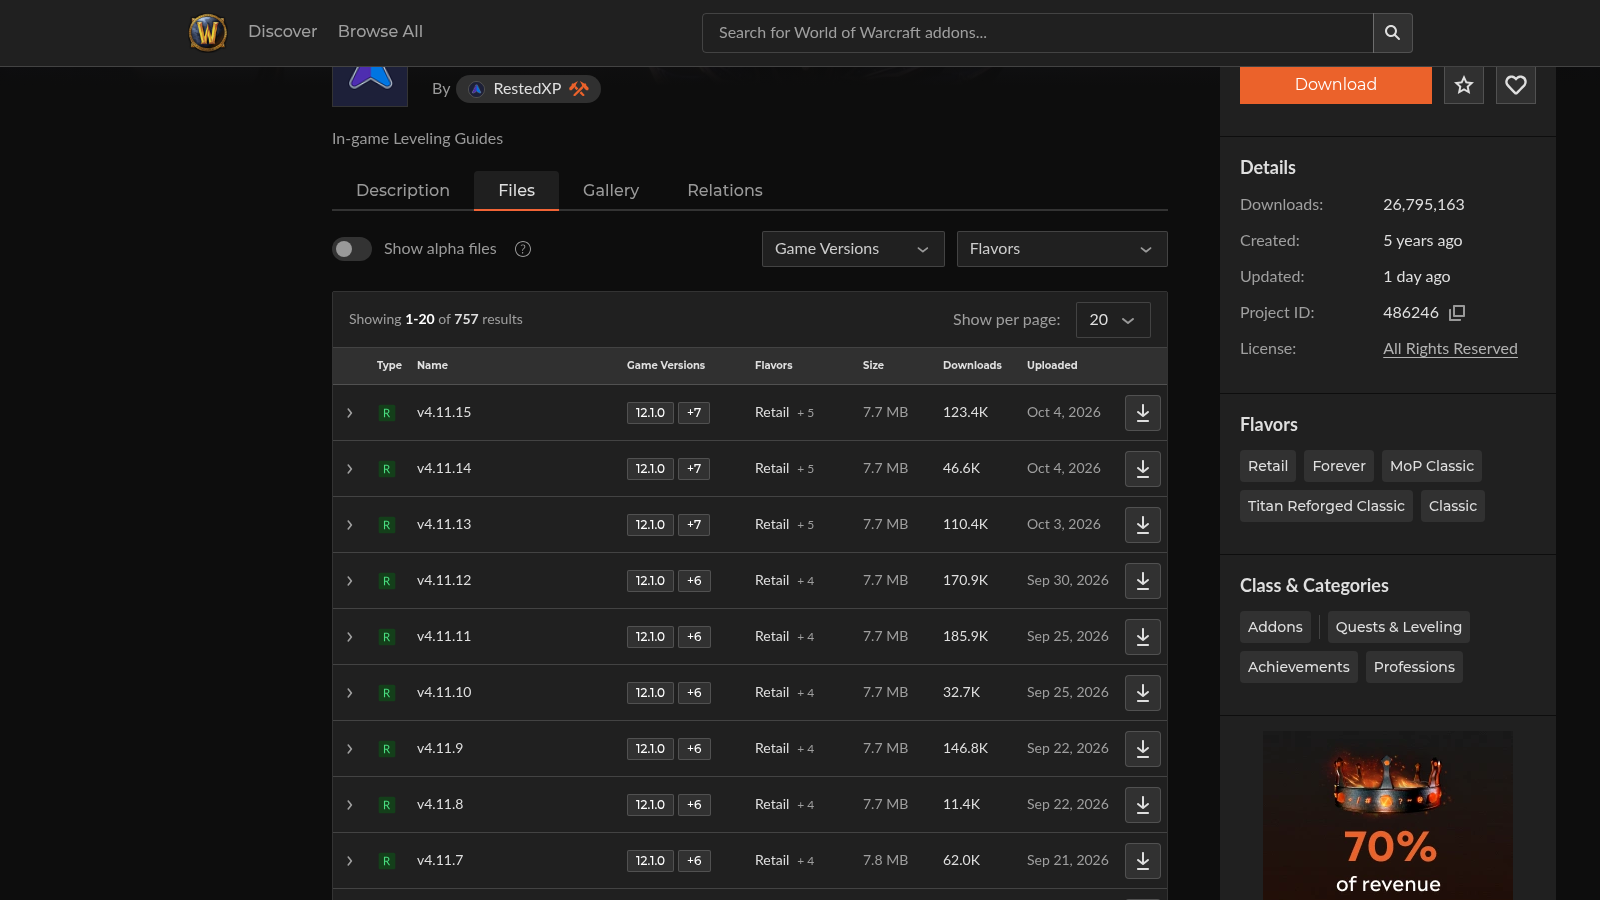Open the Relations tab
Image resolution: width=1600 pixels, height=900 pixels.
[725, 191]
